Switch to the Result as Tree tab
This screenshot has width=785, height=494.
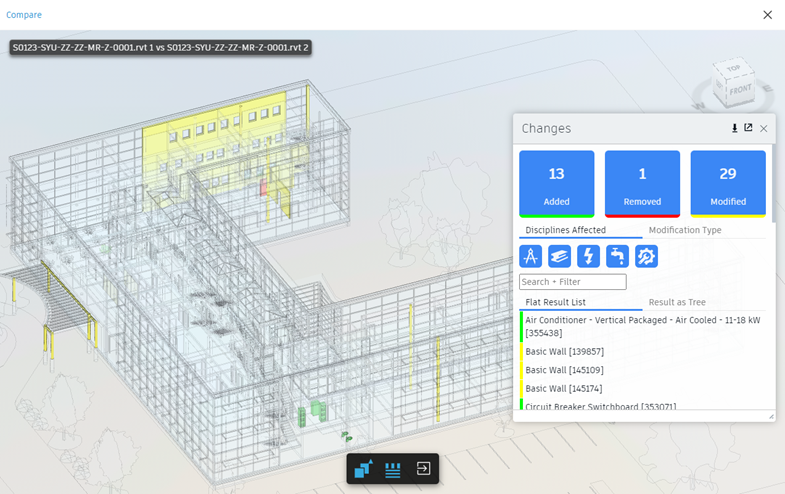point(677,302)
